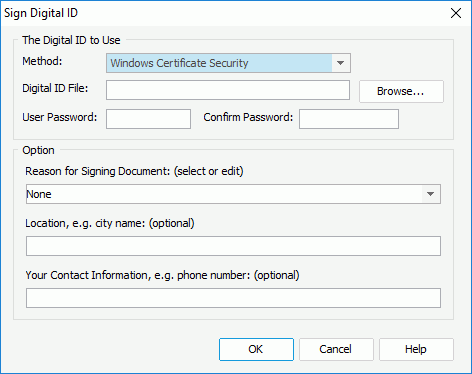Click the 'Confirm Password:' label
This screenshot has height=374, width=472.
[x=248, y=117]
